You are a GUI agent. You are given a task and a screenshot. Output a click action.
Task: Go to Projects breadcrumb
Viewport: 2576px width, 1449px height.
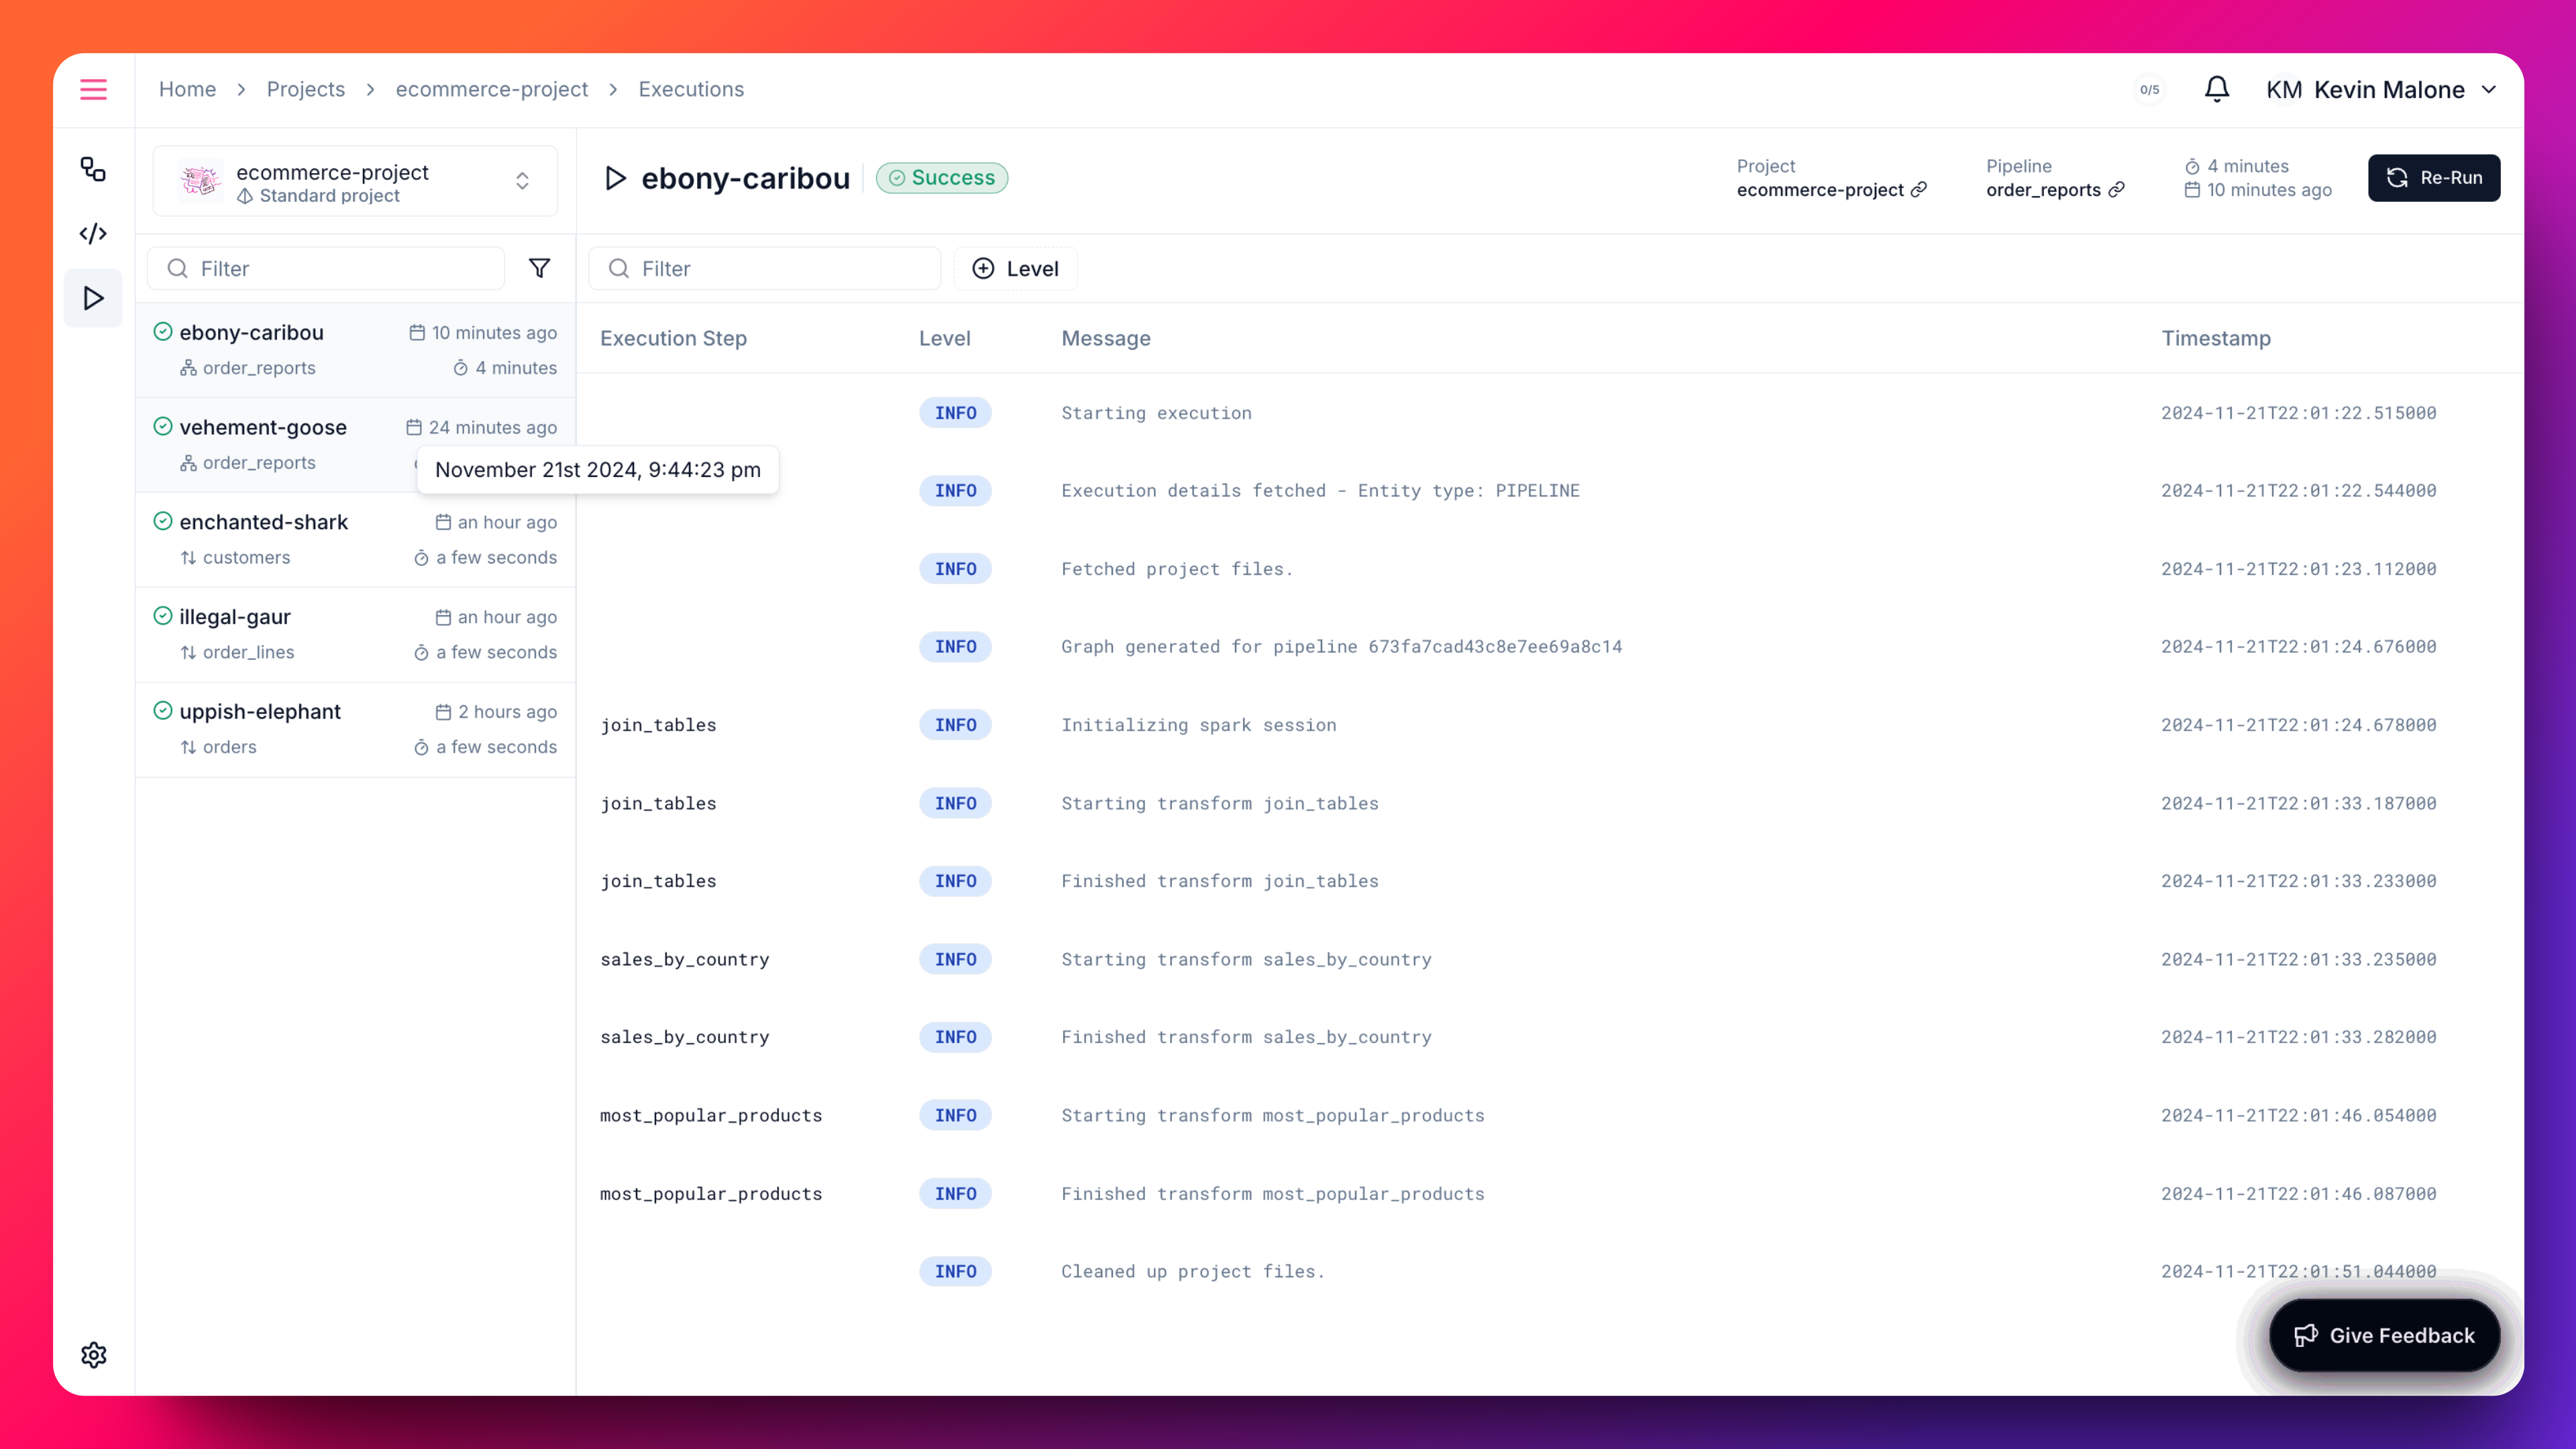306,90
